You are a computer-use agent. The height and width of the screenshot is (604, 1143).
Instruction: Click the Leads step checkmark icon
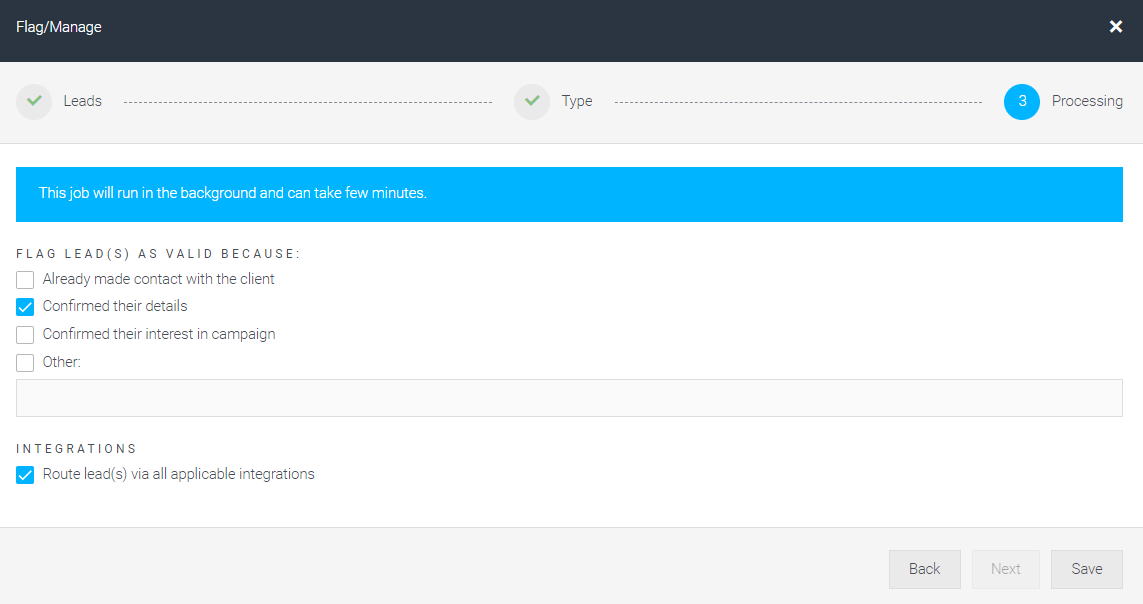(34, 101)
